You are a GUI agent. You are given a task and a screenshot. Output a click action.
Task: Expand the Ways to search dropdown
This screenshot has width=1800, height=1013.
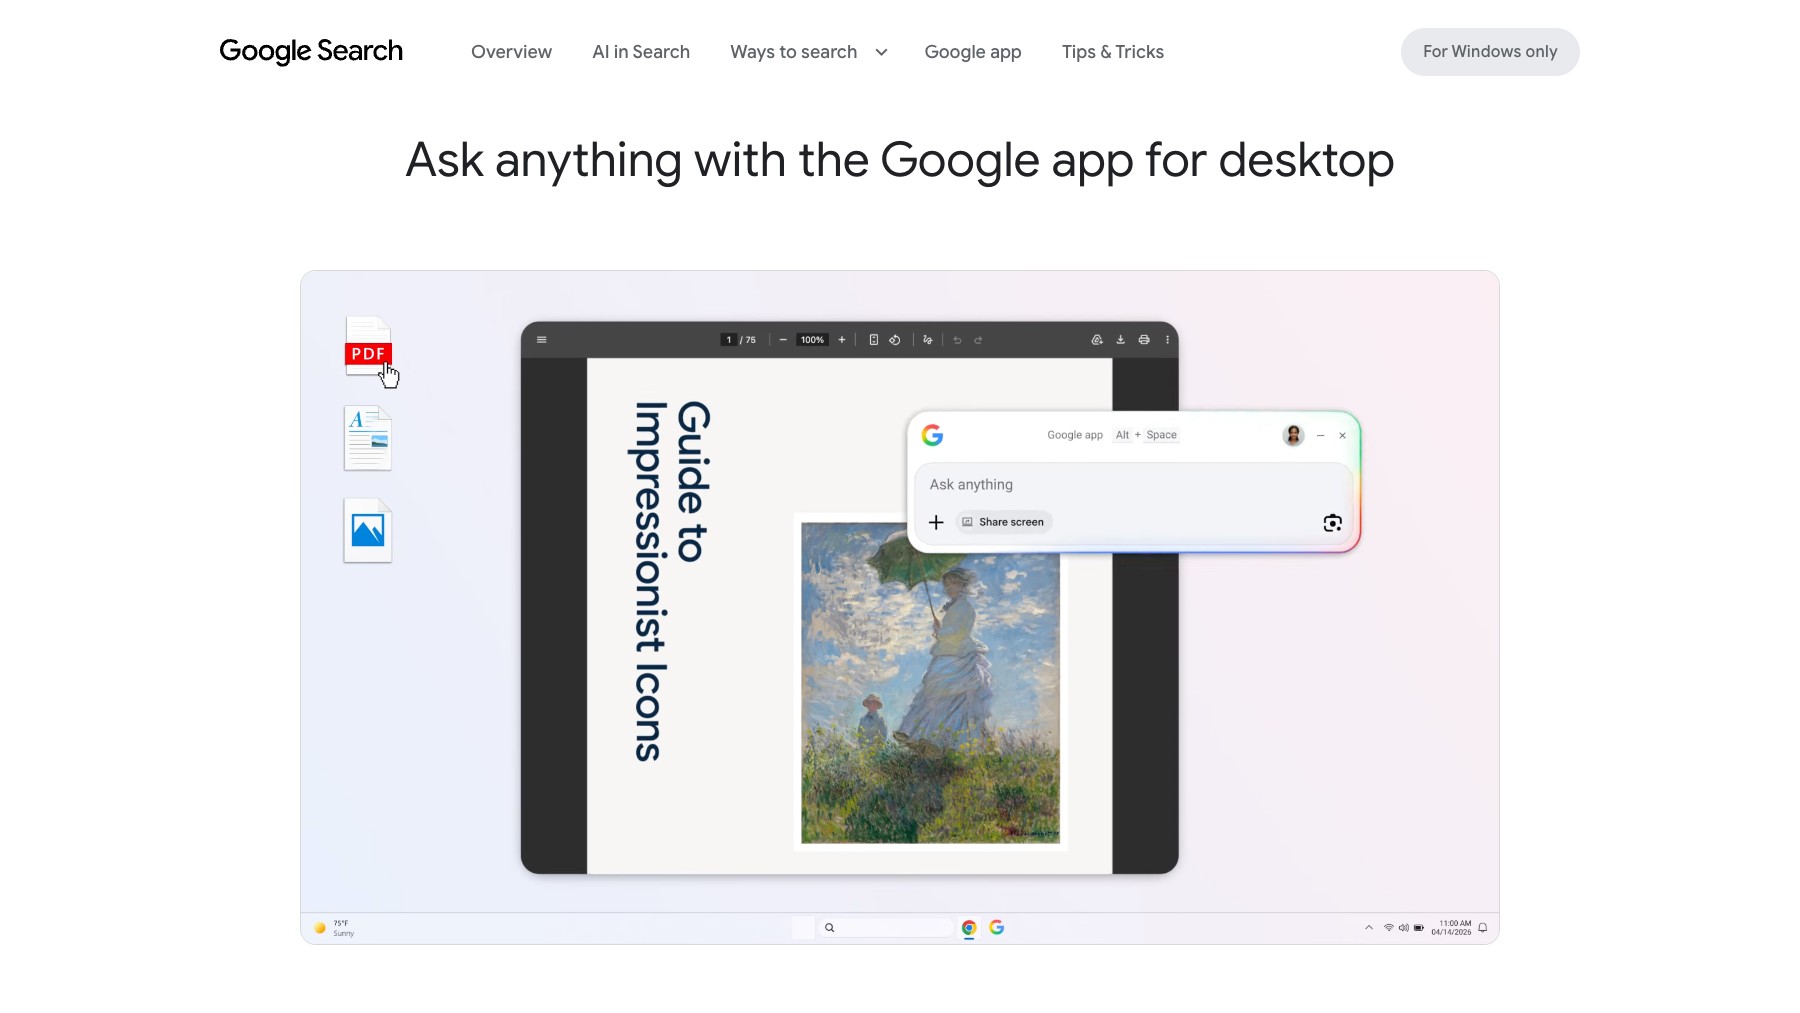(809, 52)
